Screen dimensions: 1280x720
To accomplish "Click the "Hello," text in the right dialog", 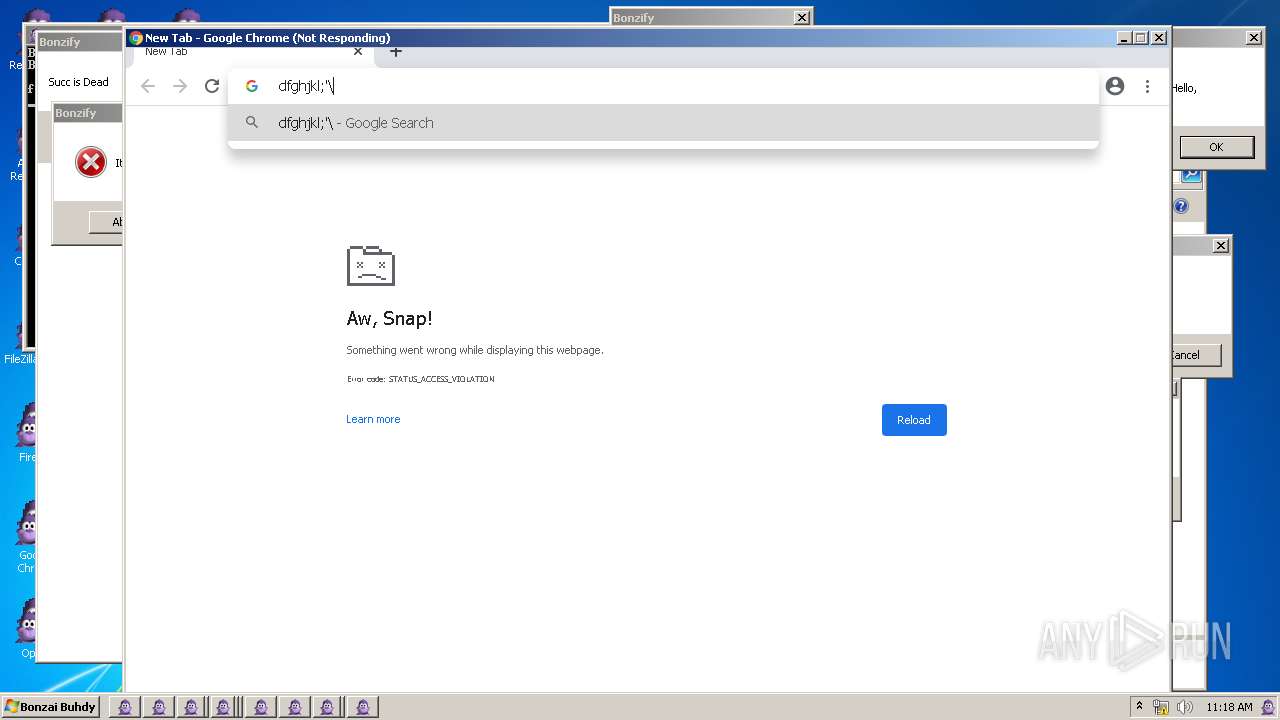I will (1184, 88).
